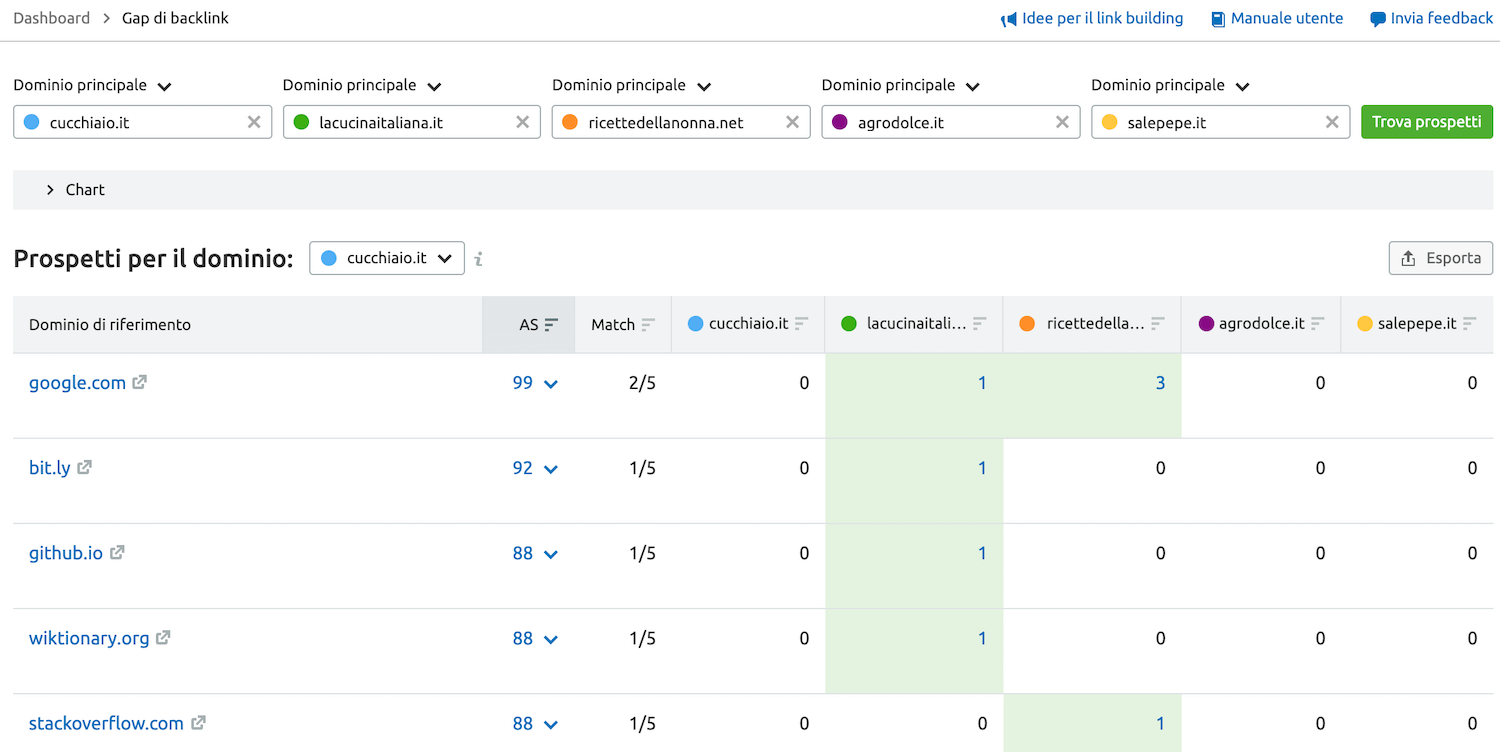Screen dimensions: 1500x752
Task: Expand AS details for stackoverflow.com
Action: coord(550,724)
